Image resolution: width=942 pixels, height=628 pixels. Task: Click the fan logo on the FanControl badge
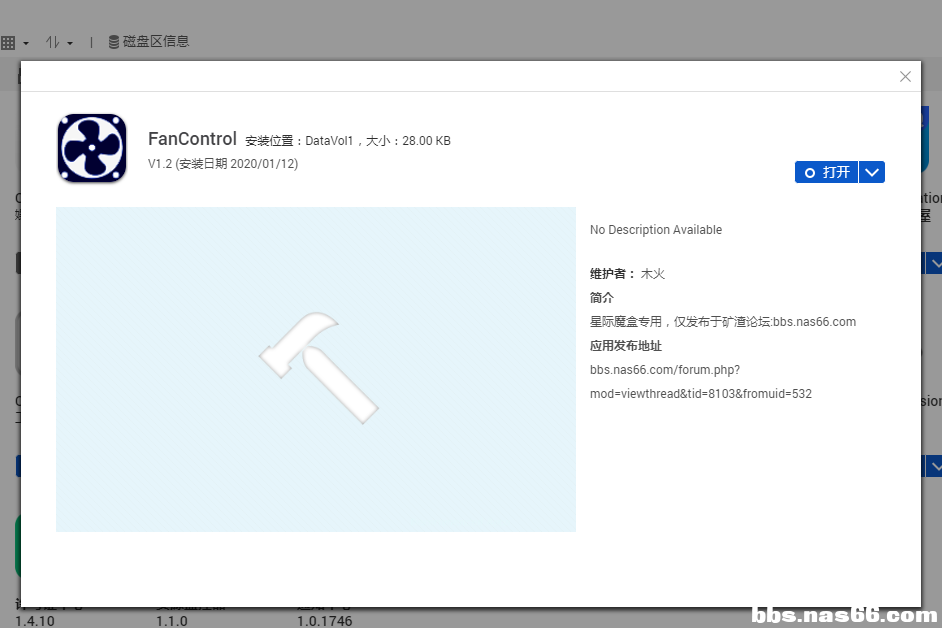coord(91,148)
